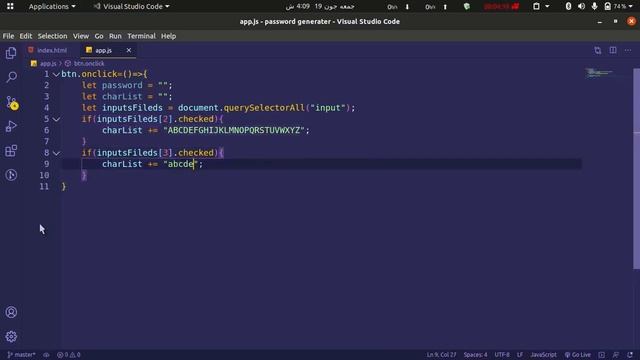Close the app.js tab
This screenshot has width=640, height=360.
(x=129, y=50)
